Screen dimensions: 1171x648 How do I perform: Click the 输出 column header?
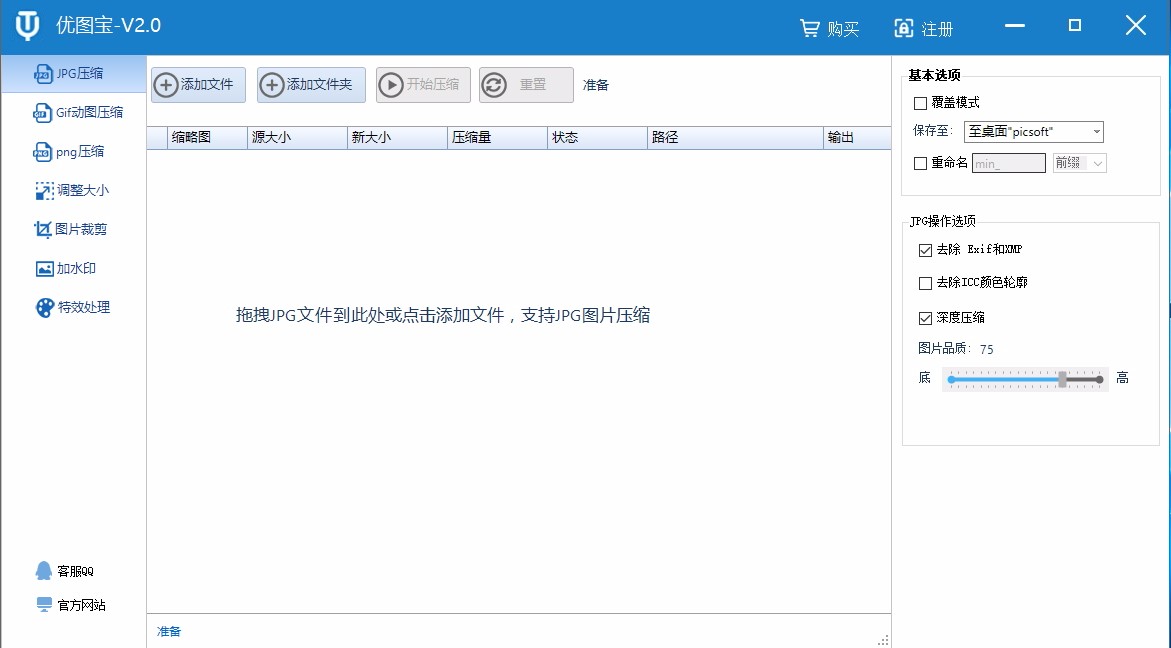coord(857,137)
